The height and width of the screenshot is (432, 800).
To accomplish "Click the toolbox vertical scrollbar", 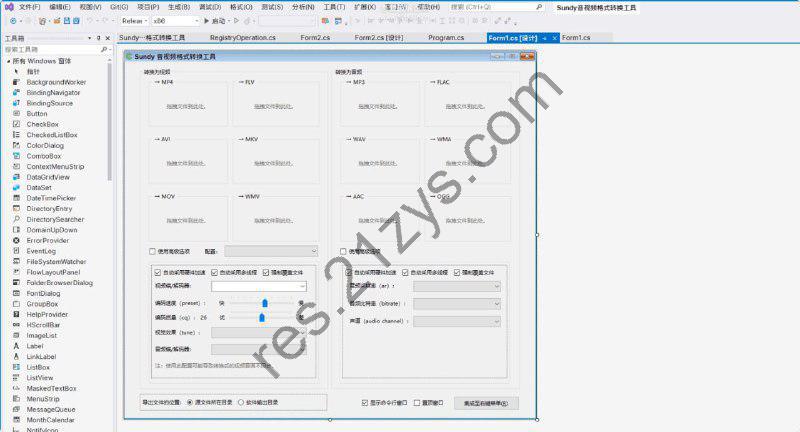I will [109, 121].
